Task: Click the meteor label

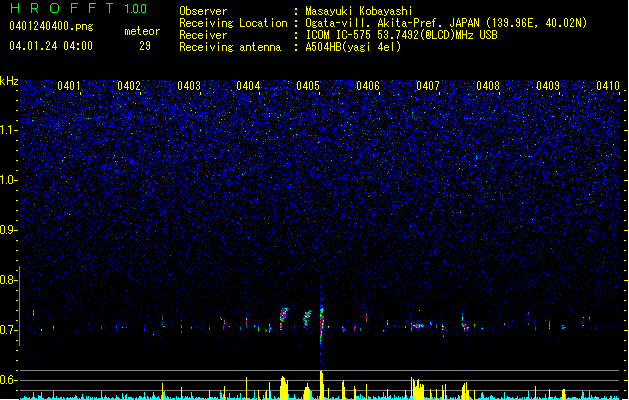Action: [142, 31]
